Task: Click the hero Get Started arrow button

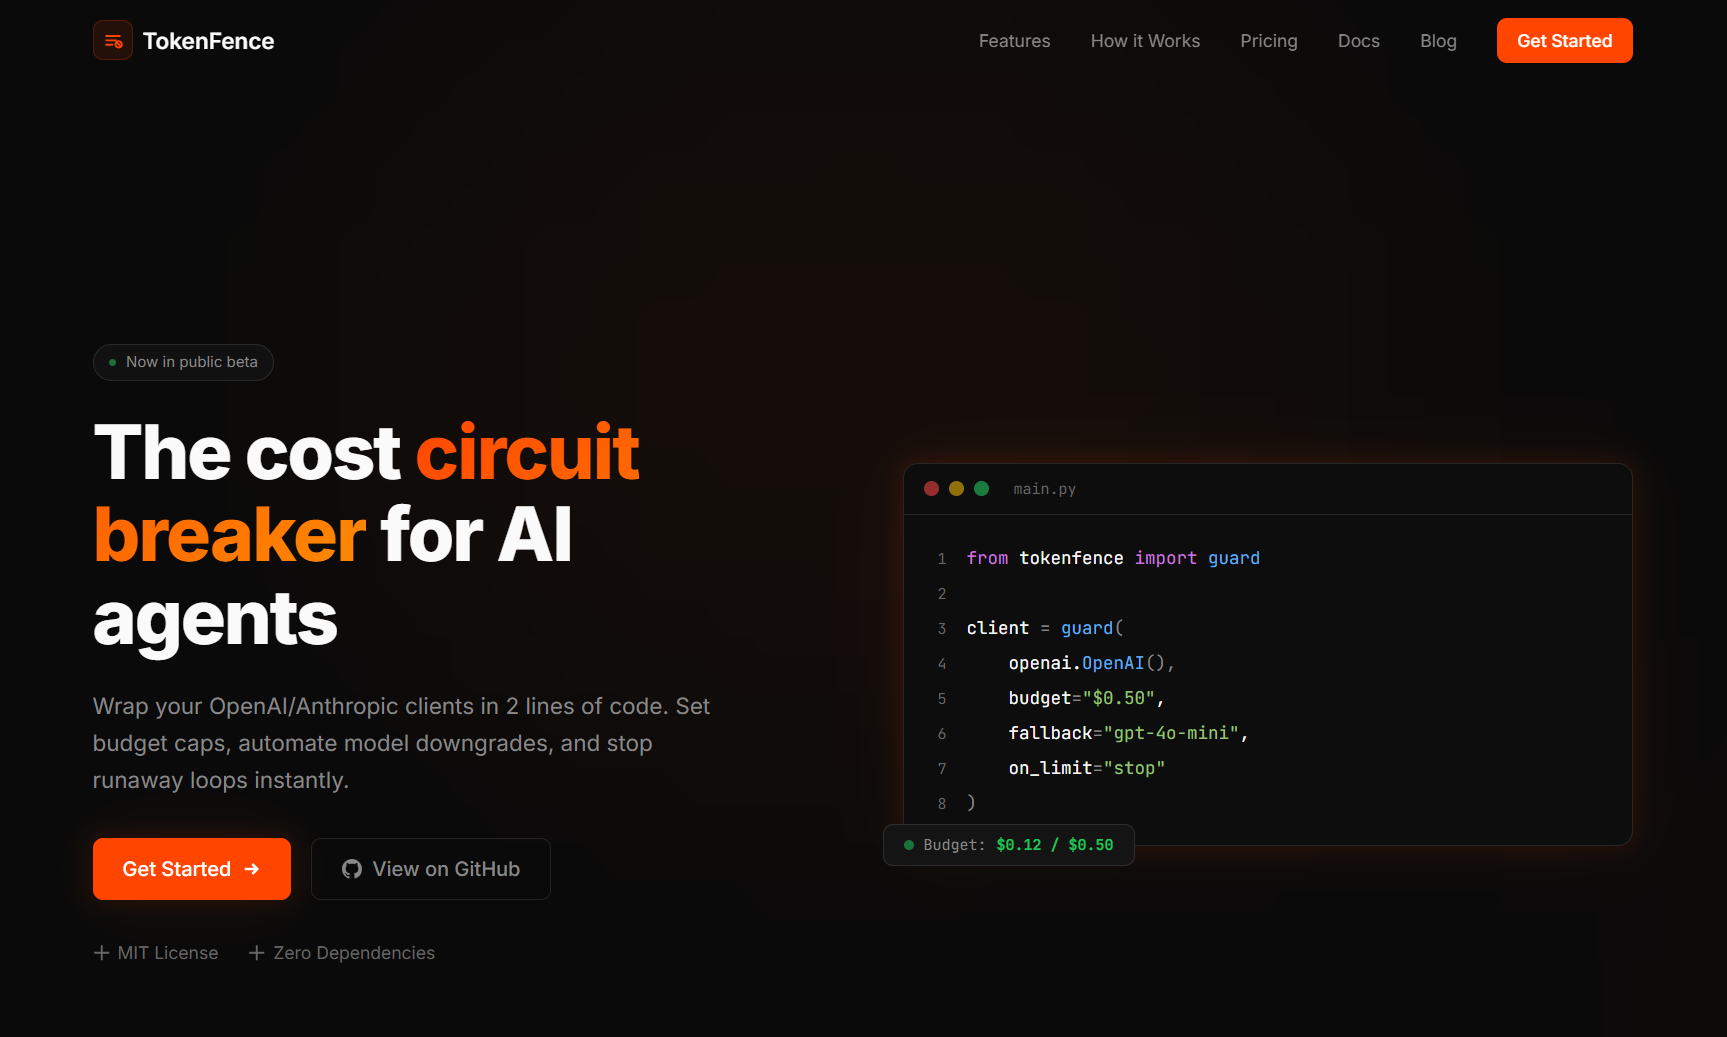Action: [192, 869]
